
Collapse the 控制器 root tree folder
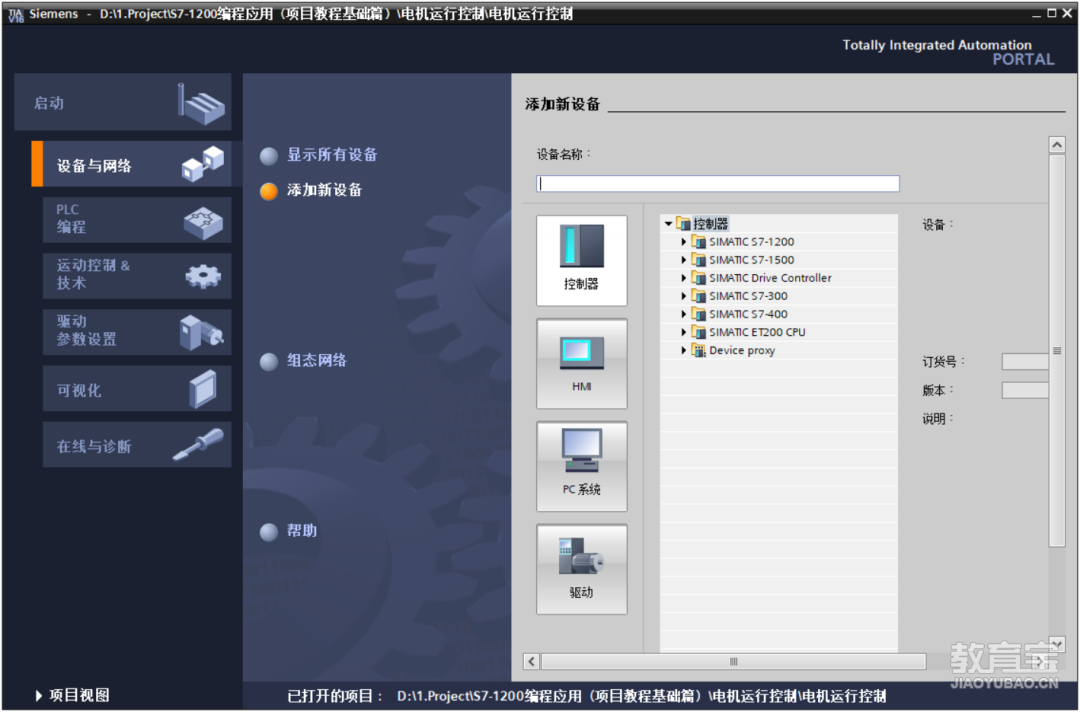pyautogui.click(x=668, y=224)
